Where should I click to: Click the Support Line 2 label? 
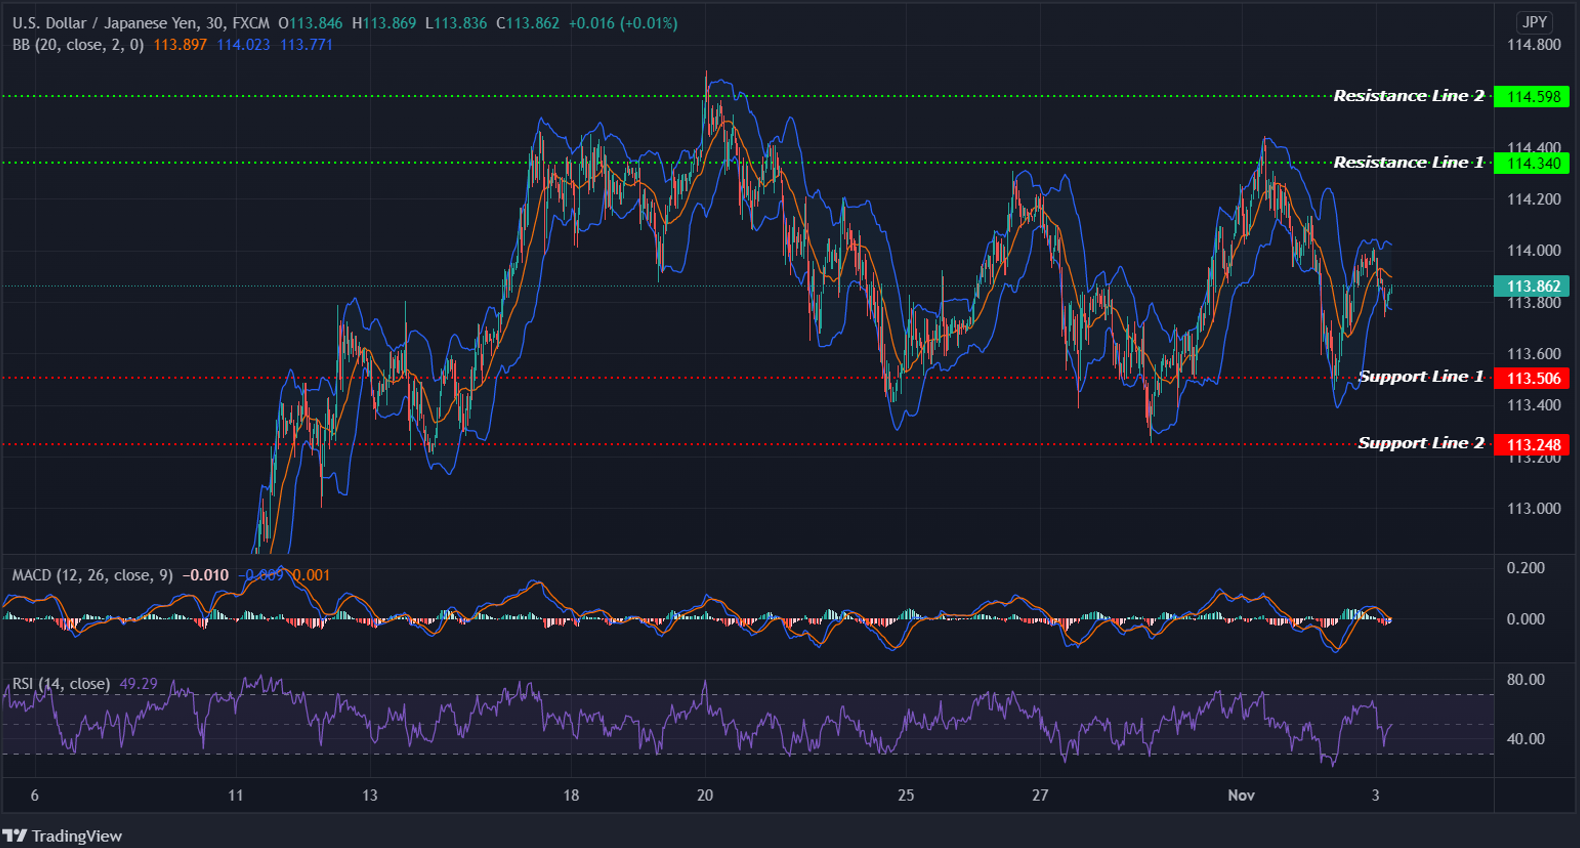(1421, 443)
